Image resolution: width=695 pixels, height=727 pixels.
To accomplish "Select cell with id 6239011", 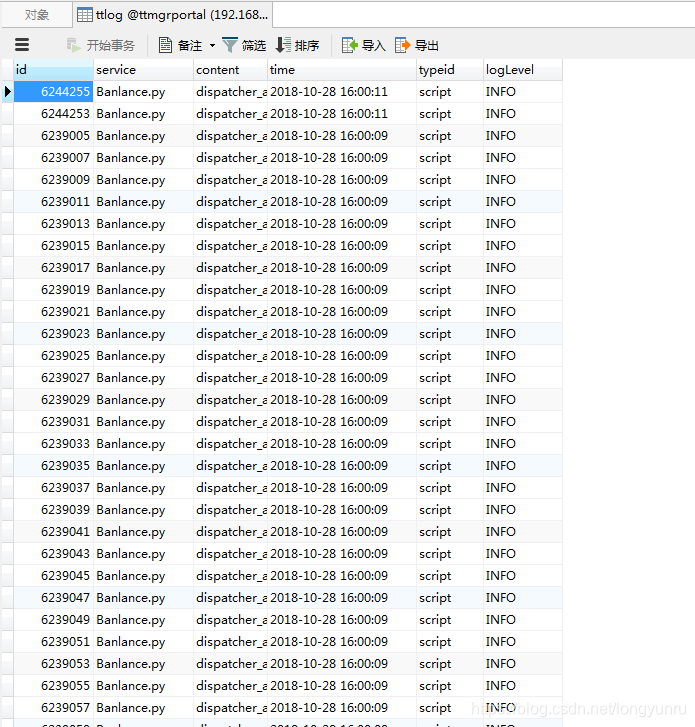I will pos(53,202).
